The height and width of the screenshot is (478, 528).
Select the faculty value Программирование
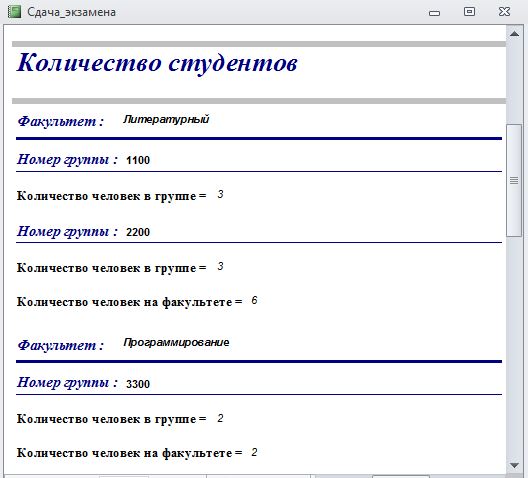click(176, 342)
